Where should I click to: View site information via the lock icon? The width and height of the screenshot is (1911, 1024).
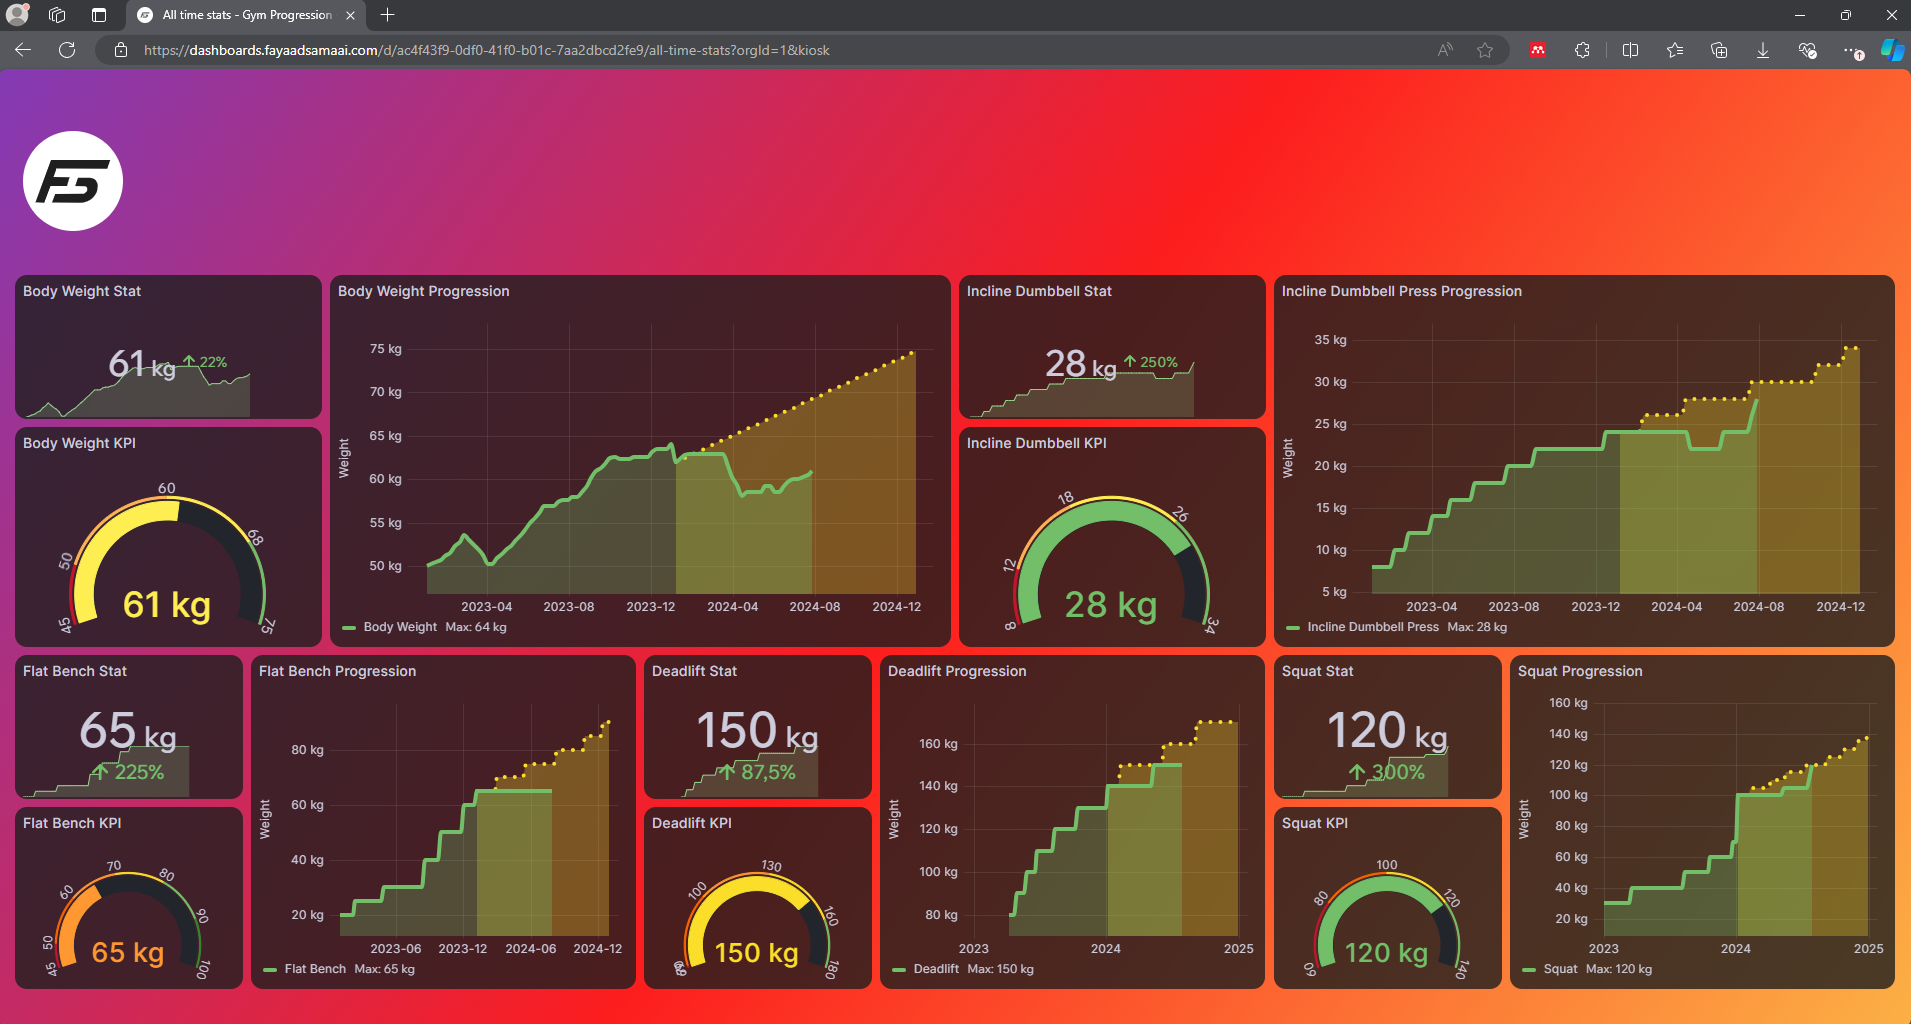121,50
